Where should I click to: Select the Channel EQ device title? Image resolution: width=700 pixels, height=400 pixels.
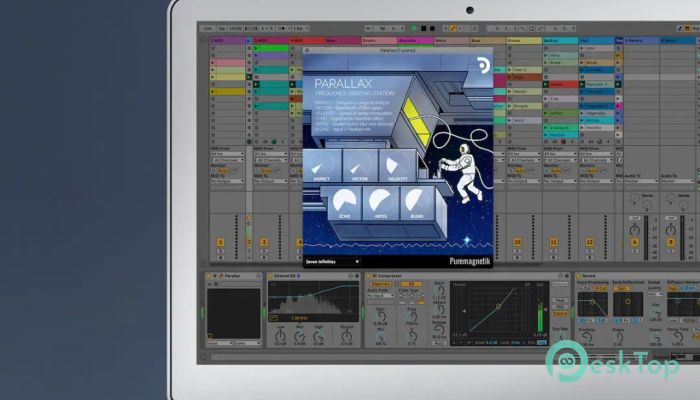pyautogui.click(x=284, y=276)
